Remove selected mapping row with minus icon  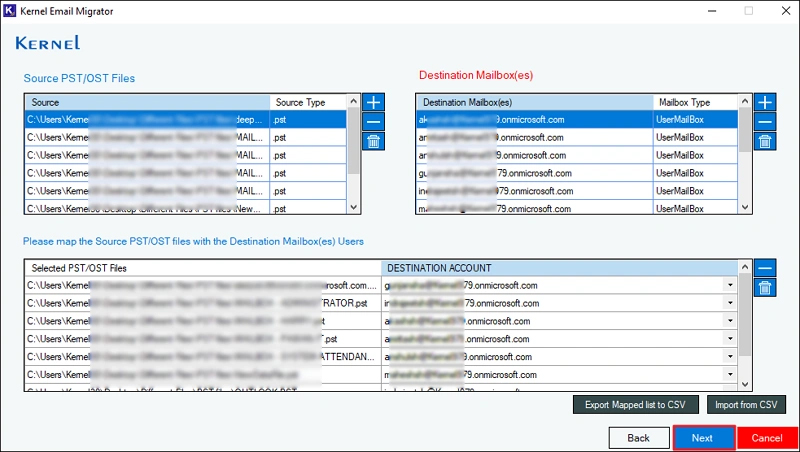click(765, 268)
